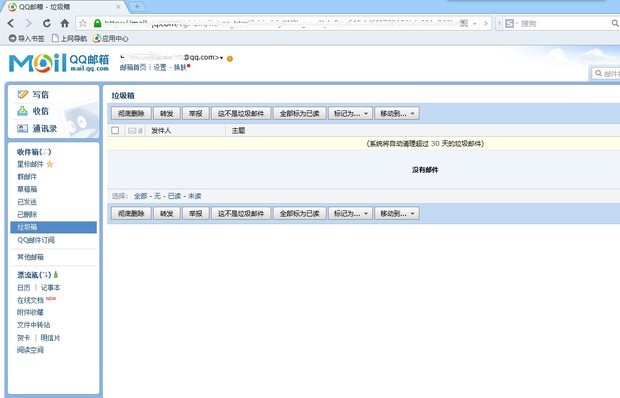
Task: Click the bottle icon beside 漂流瓶
Action: [56, 274]
